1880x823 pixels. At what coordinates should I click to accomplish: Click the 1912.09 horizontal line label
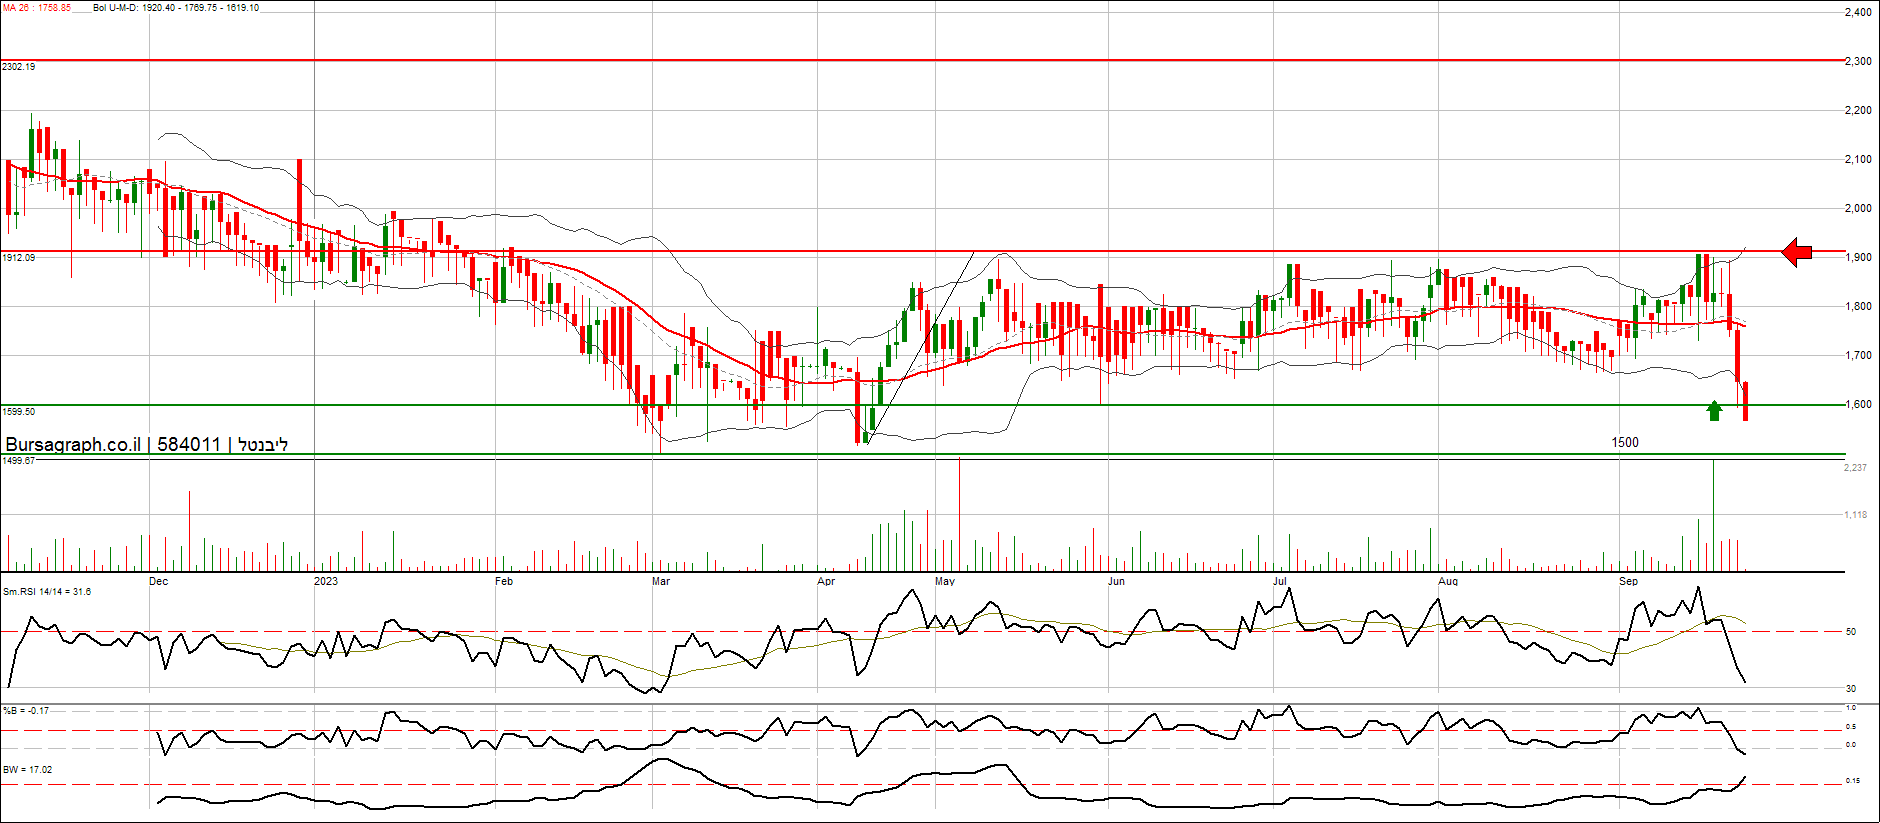click(x=19, y=258)
